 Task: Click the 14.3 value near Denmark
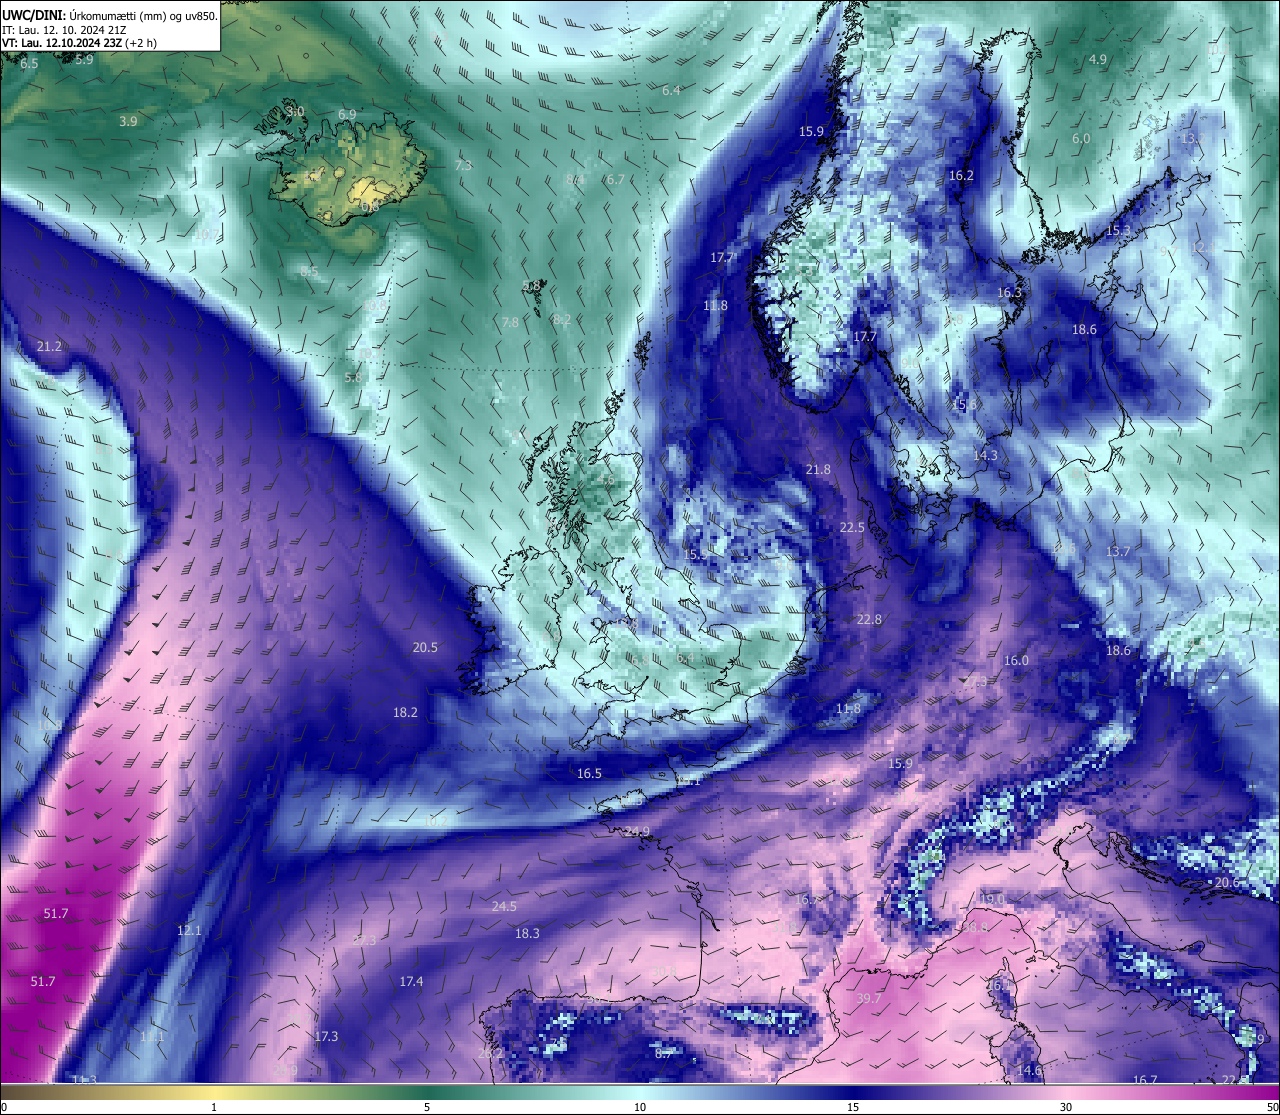(985, 454)
